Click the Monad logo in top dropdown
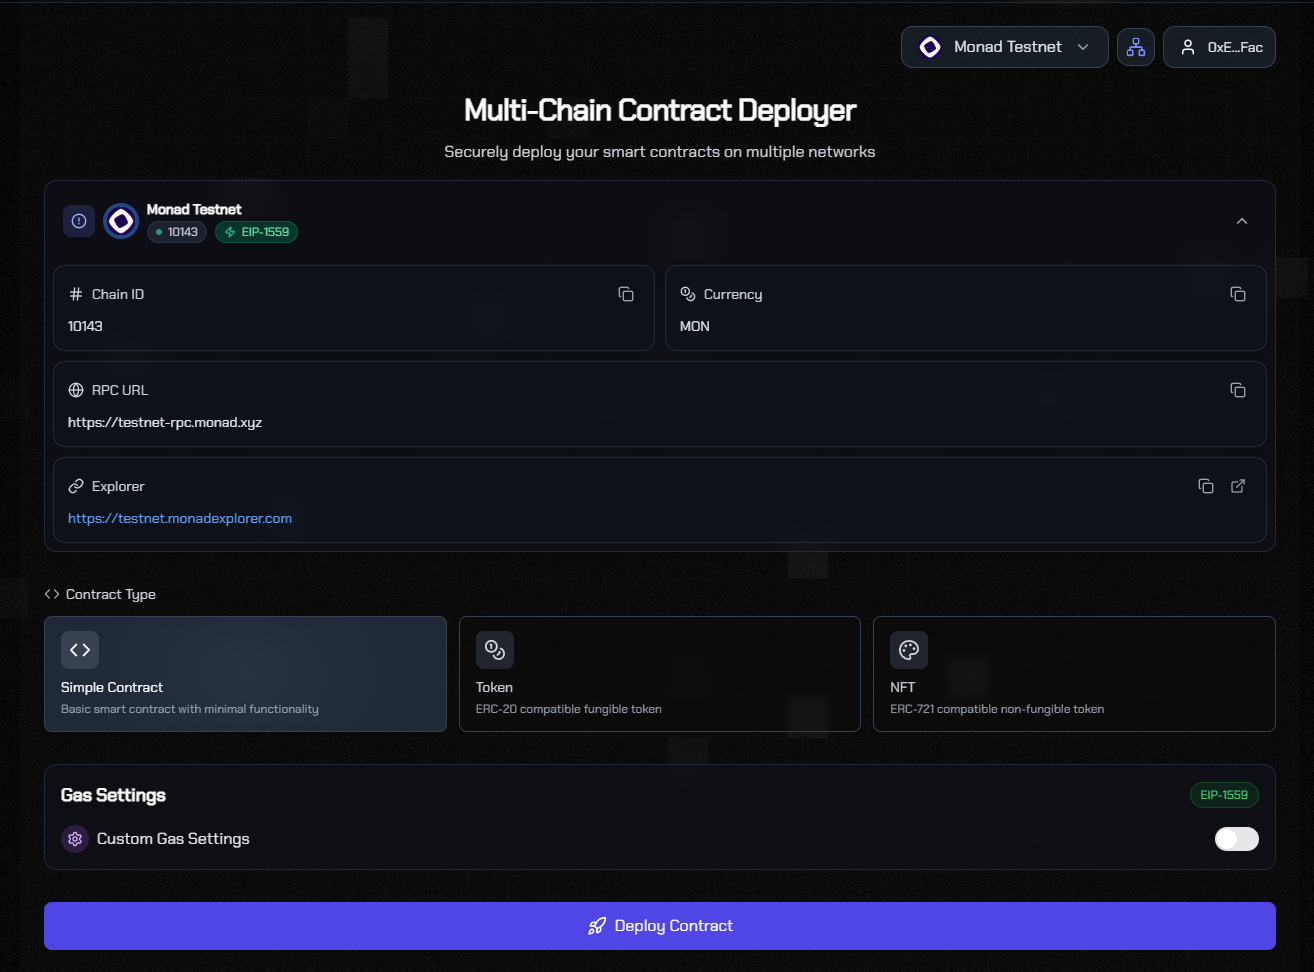Image resolution: width=1314 pixels, height=972 pixels. (x=930, y=47)
